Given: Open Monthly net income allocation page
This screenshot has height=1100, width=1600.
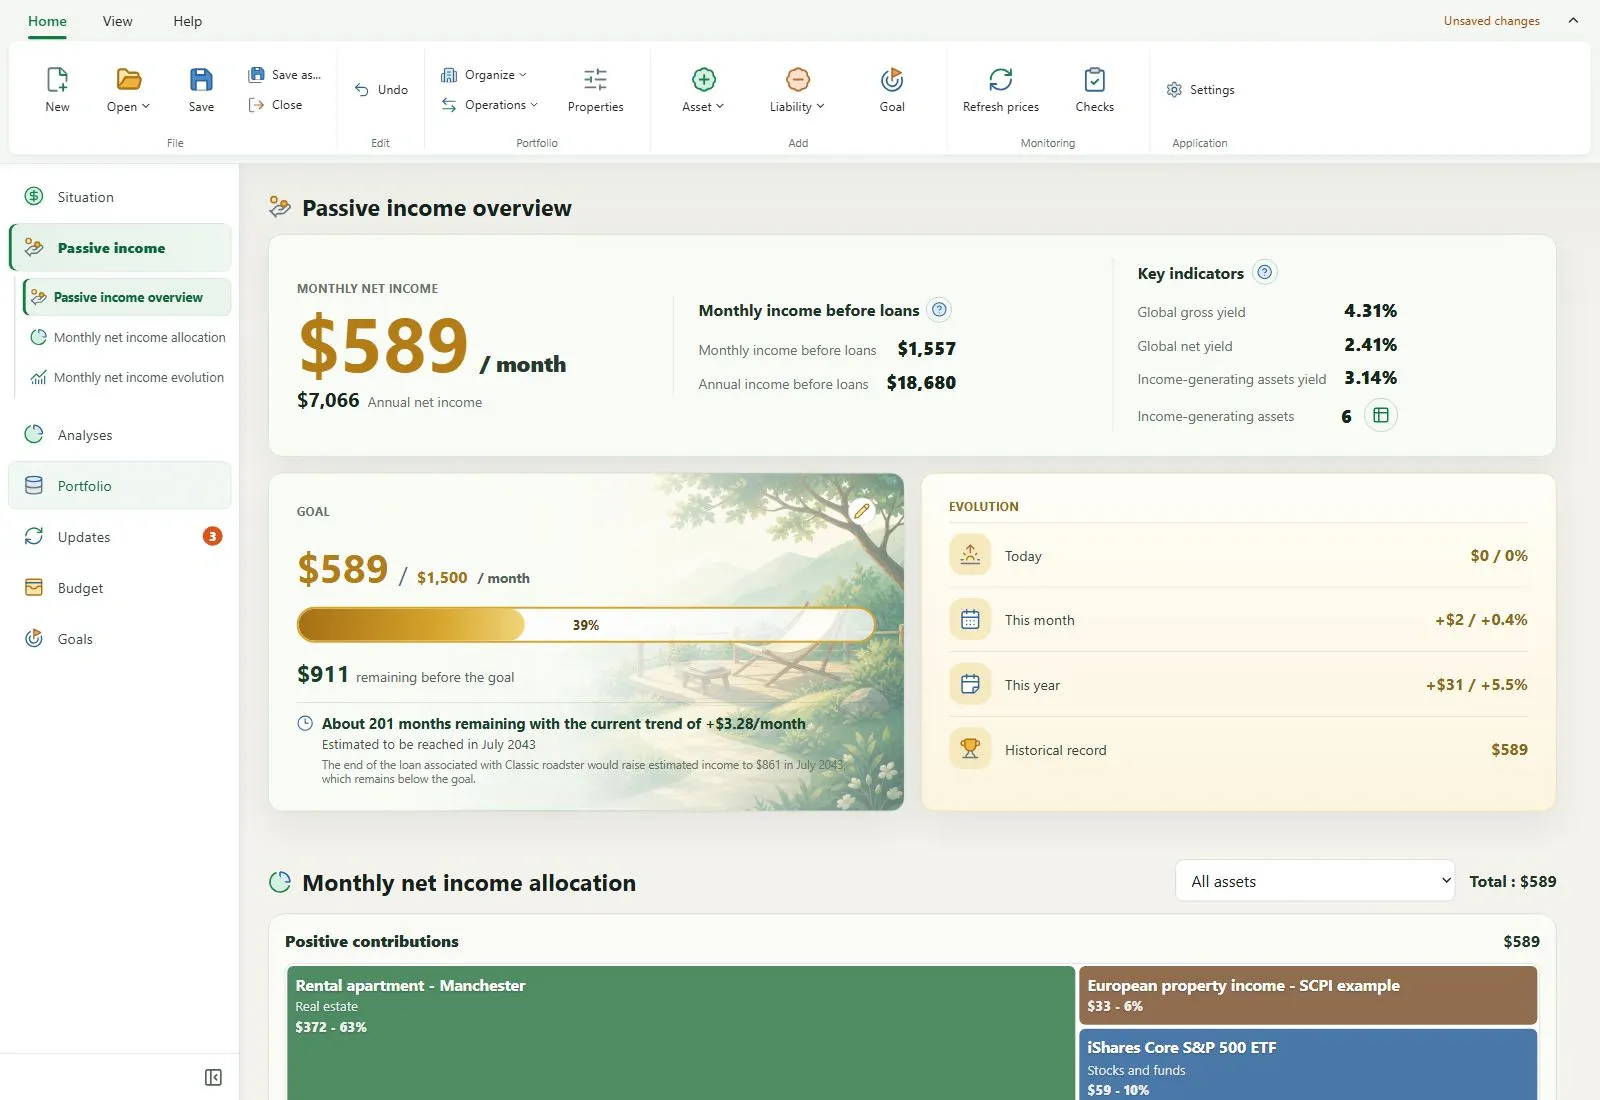Looking at the screenshot, I should click(127, 338).
